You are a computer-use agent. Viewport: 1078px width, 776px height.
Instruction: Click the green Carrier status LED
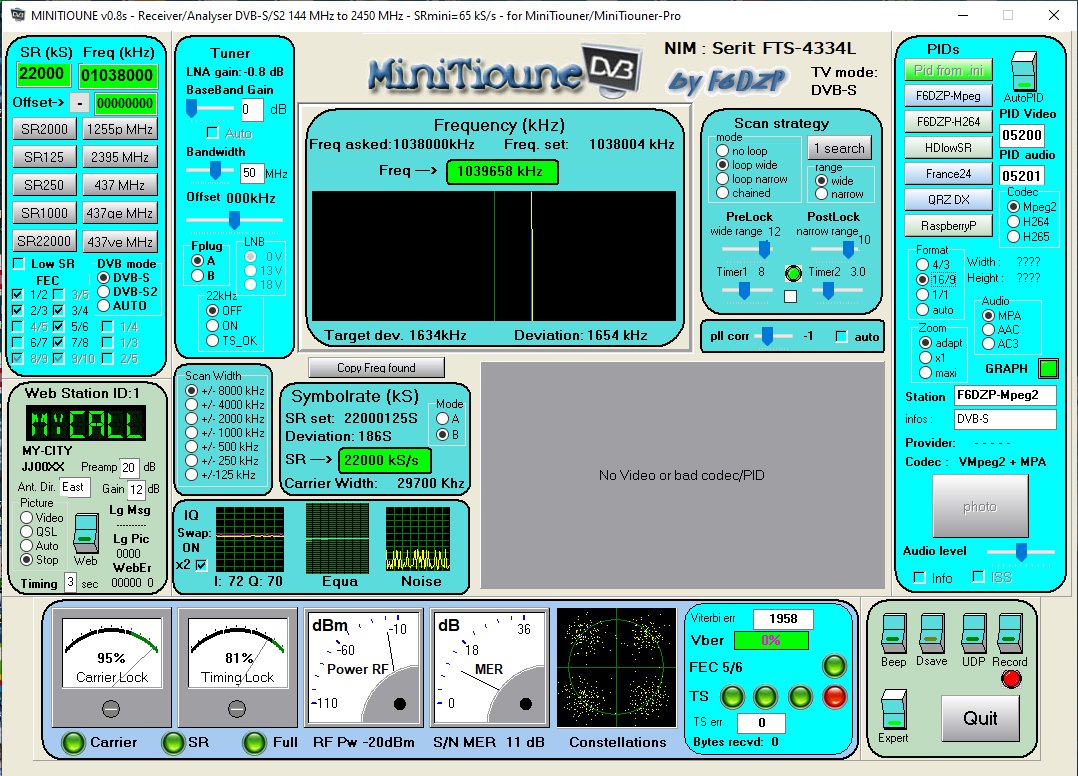(74, 742)
